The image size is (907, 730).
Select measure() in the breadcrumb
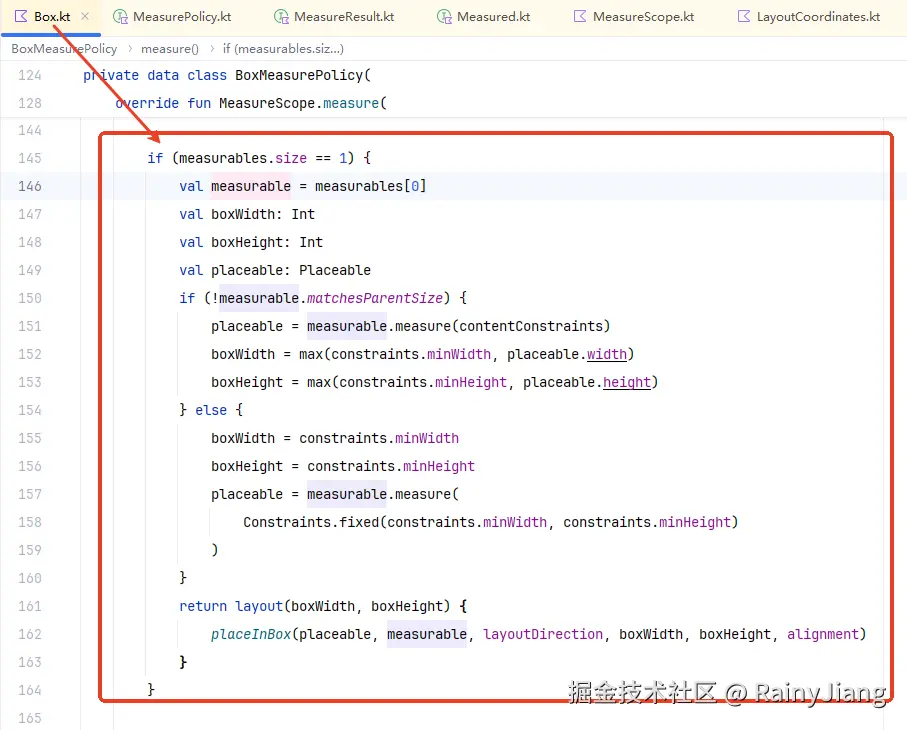pos(169,49)
